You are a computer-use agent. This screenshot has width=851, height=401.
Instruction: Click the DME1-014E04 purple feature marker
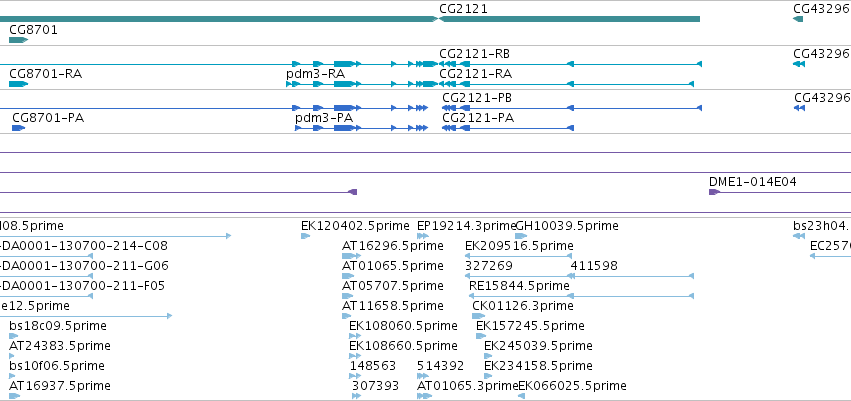[x=714, y=192]
